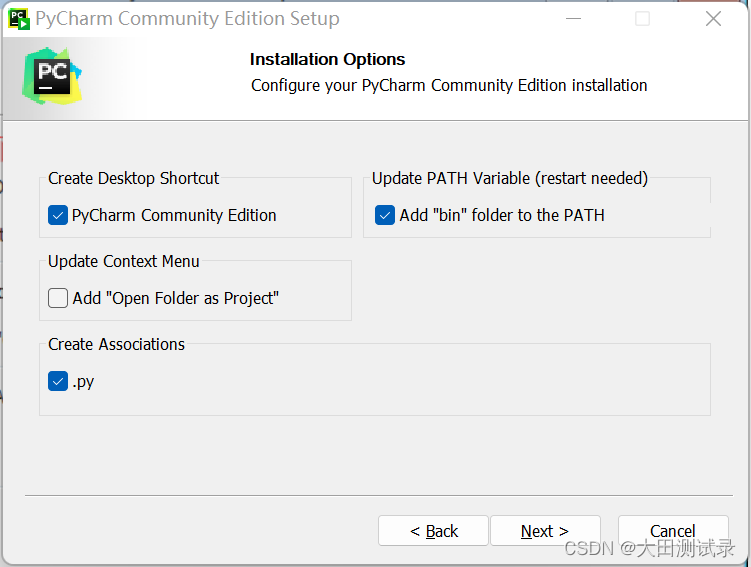Click the "Update Context Menu" group label
The image size is (751, 567).
click(x=124, y=261)
